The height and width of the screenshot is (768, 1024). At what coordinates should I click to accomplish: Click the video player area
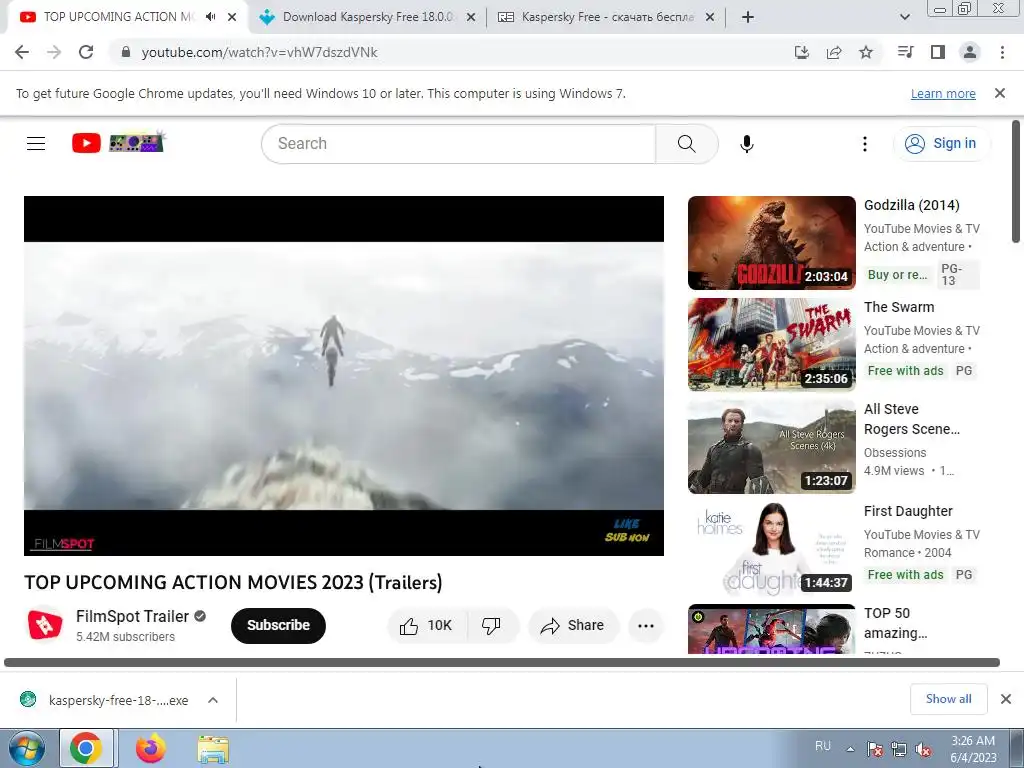[344, 376]
